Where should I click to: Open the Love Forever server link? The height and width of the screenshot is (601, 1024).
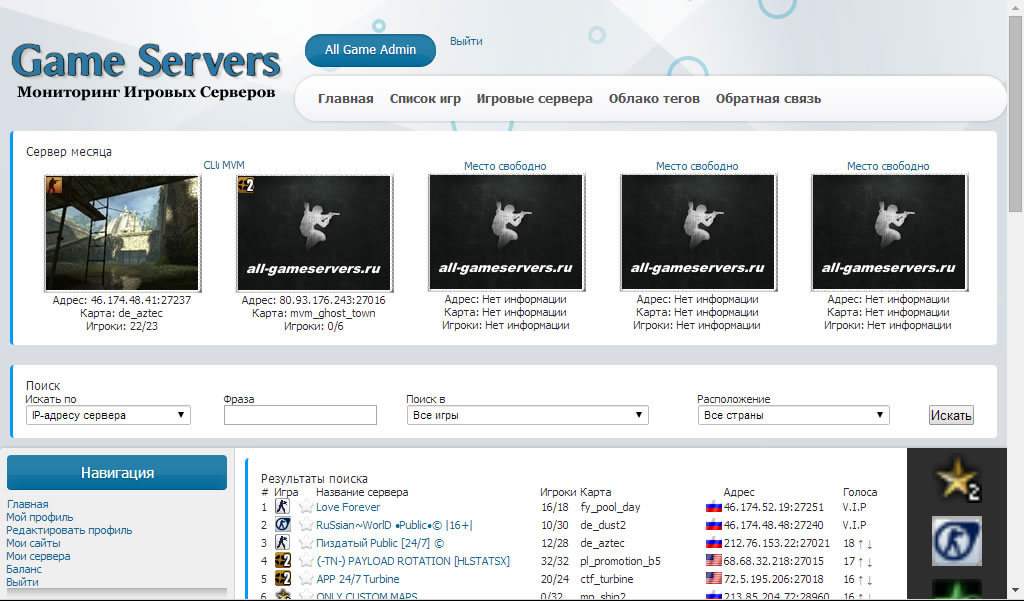(x=348, y=507)
